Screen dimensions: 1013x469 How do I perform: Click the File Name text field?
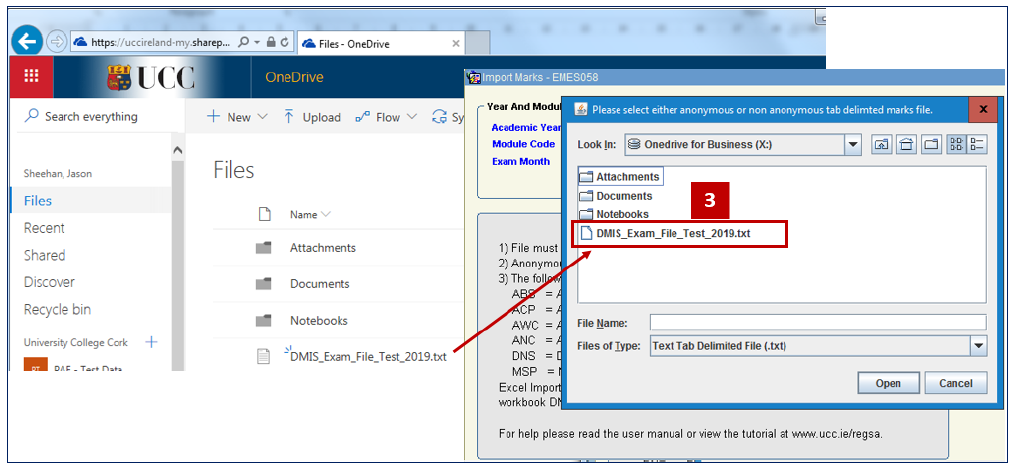click(x=817, y=322)
